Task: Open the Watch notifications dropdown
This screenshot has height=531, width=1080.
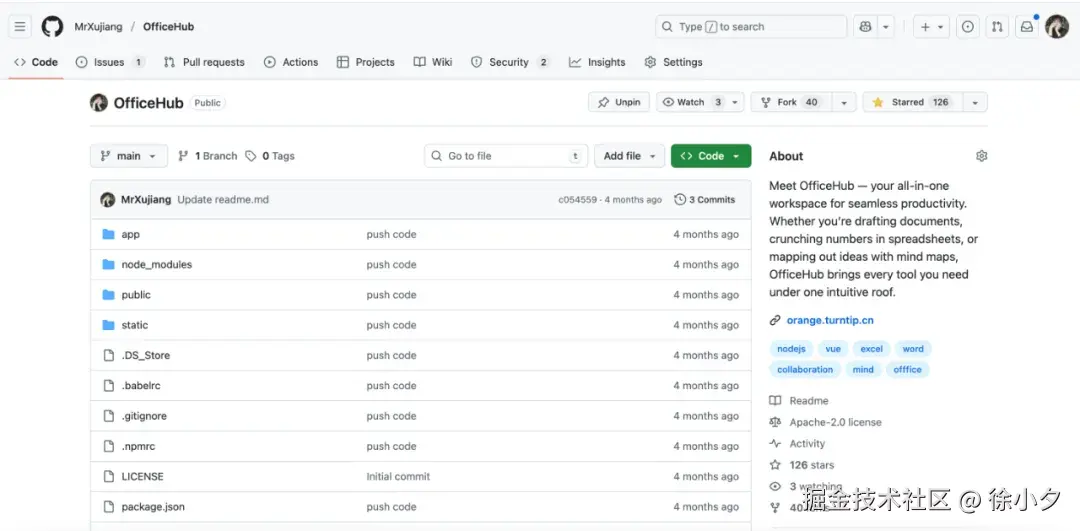Action: pyautogui.click(x=700, y=102)
